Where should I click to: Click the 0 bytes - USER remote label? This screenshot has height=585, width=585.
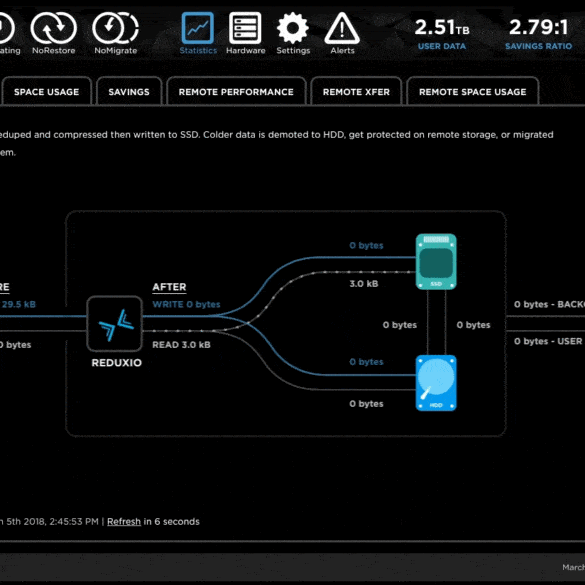coord(548,341)
